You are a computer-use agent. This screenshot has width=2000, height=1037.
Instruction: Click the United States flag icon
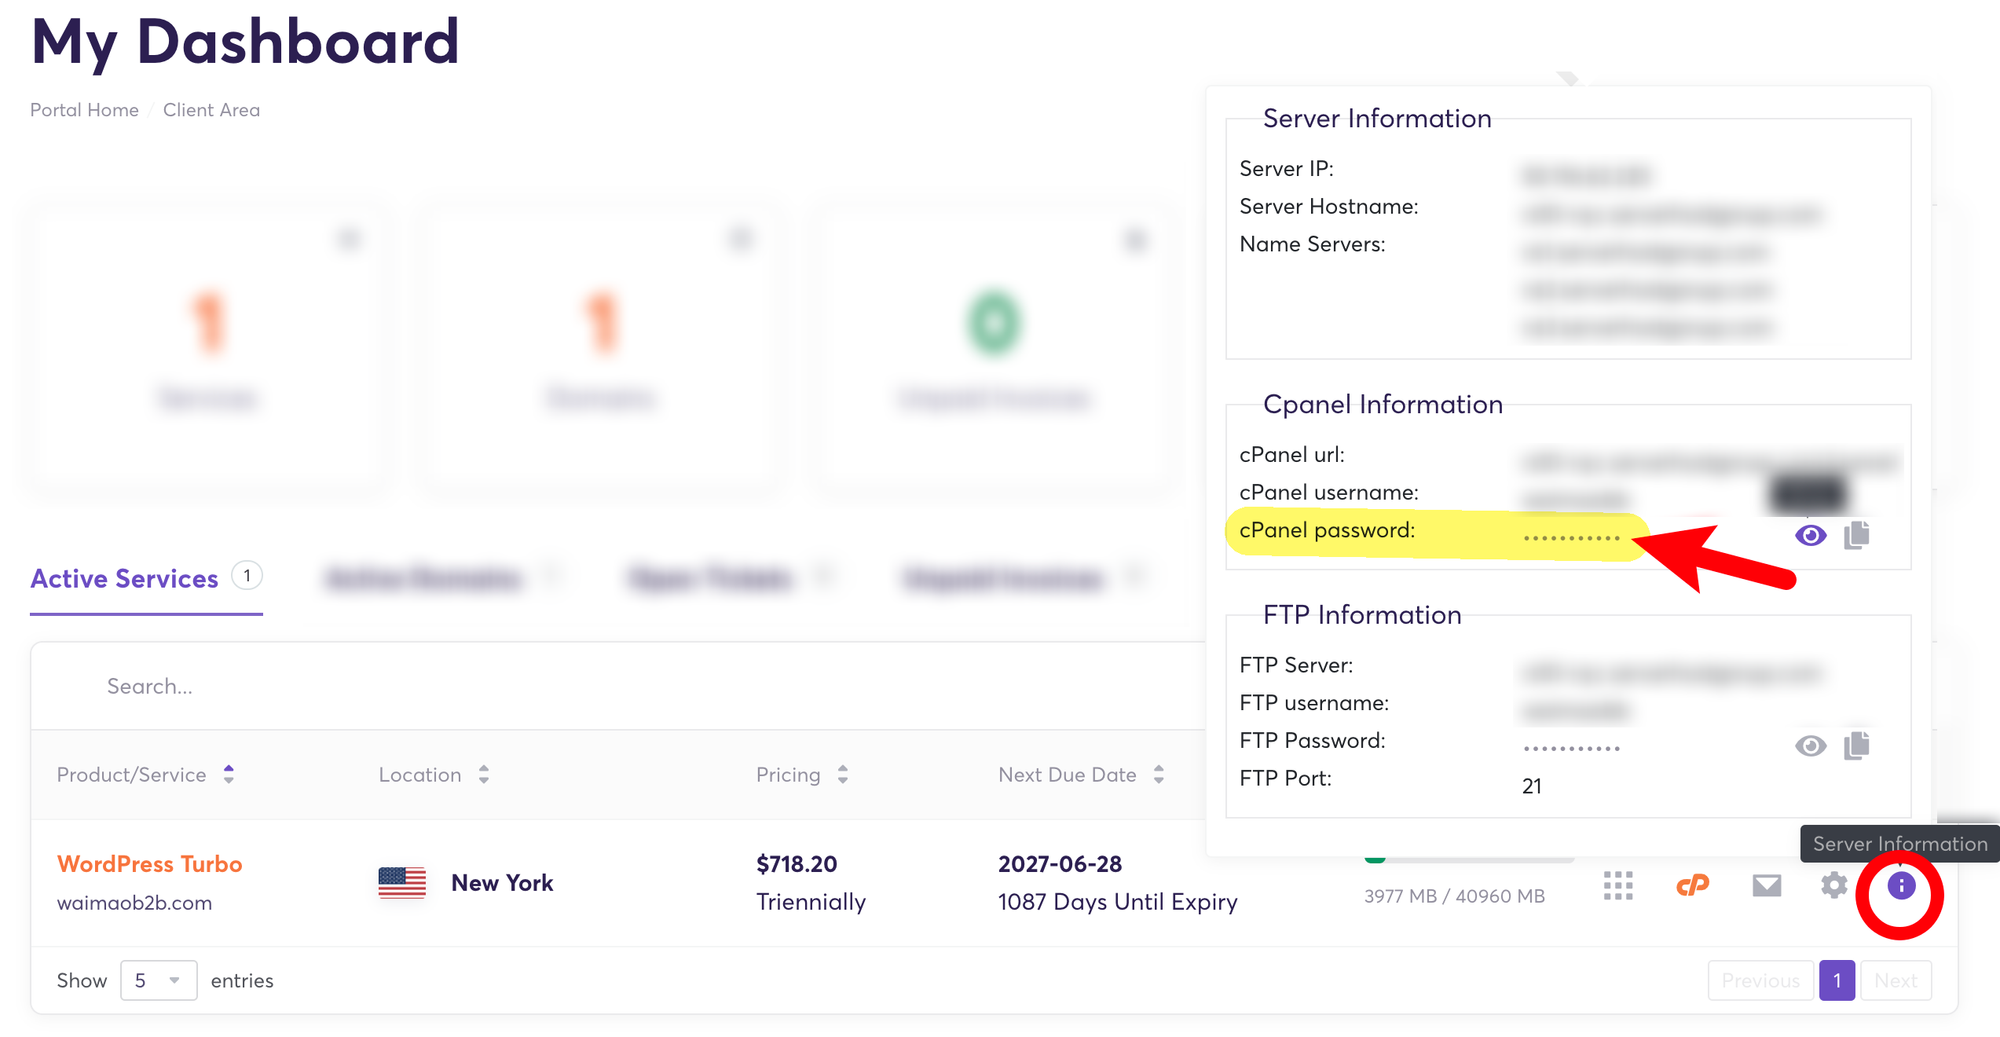402,883
